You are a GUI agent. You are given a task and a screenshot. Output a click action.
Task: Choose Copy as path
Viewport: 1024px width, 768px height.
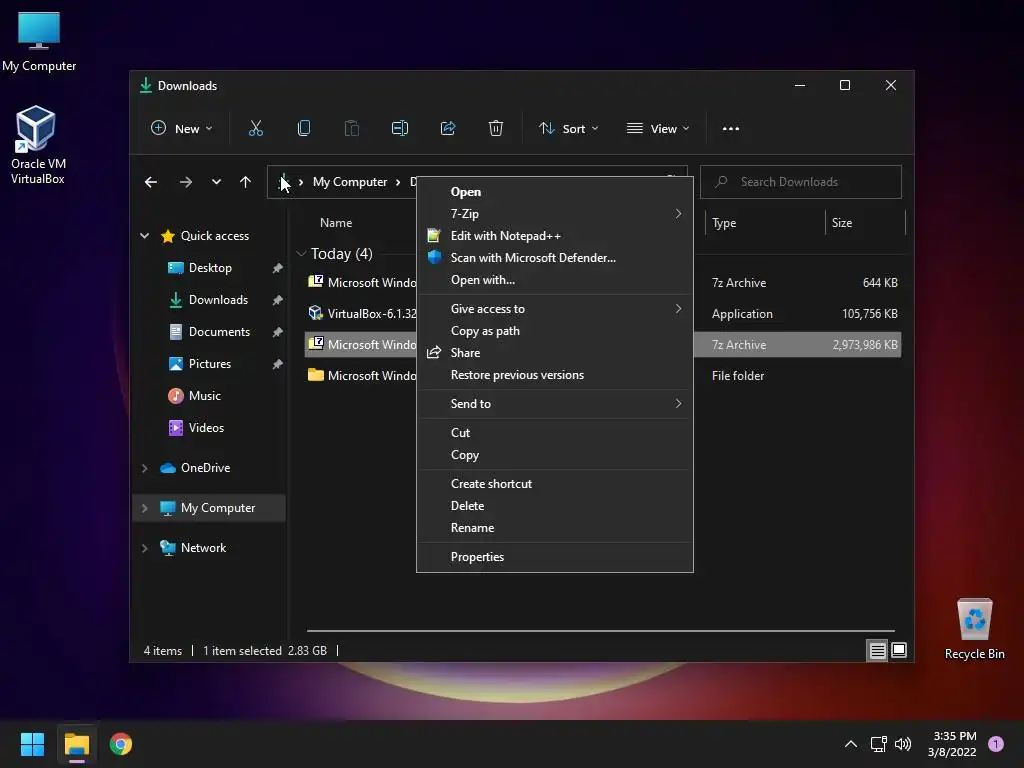[x=554, y=331]
